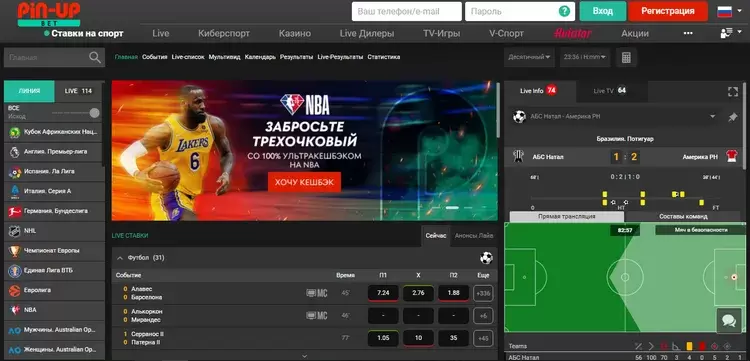The image size is (750, 361).
Task: Click the Вход login button
Action: 603,11
